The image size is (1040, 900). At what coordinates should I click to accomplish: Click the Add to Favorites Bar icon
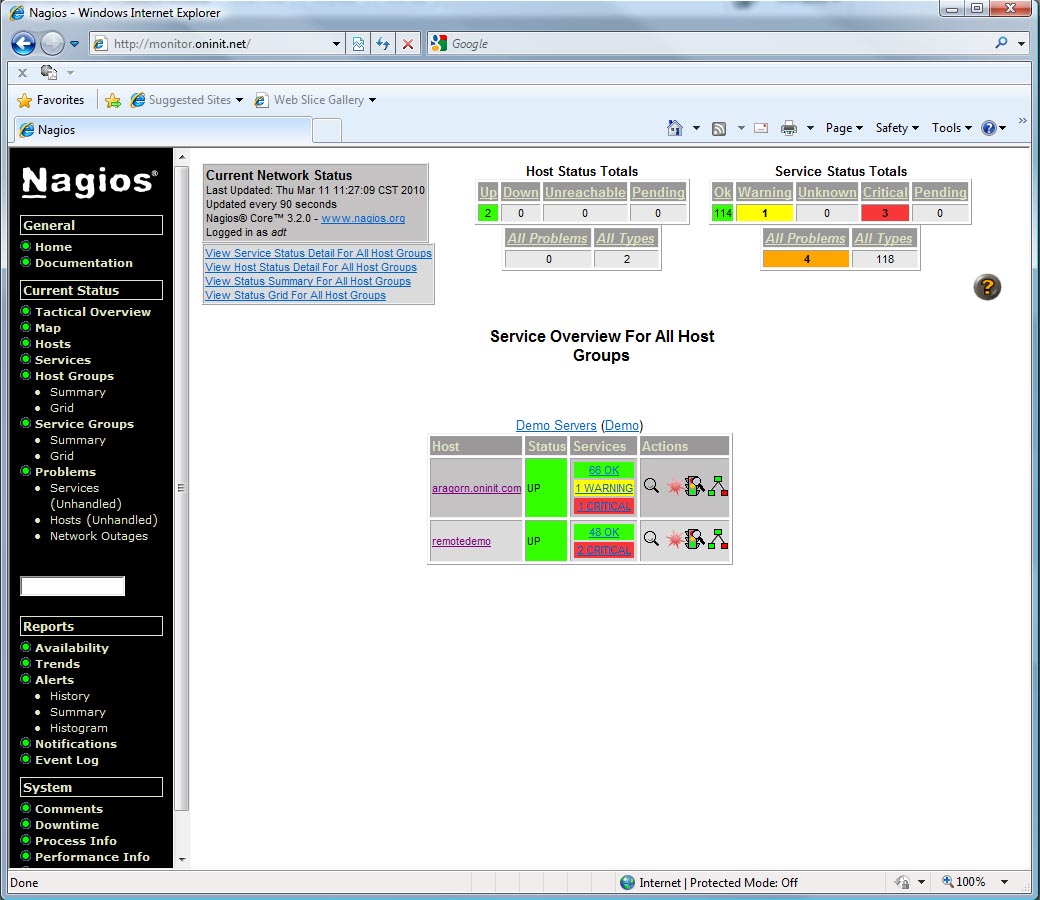pyautogui.click(x=113, y=100)
